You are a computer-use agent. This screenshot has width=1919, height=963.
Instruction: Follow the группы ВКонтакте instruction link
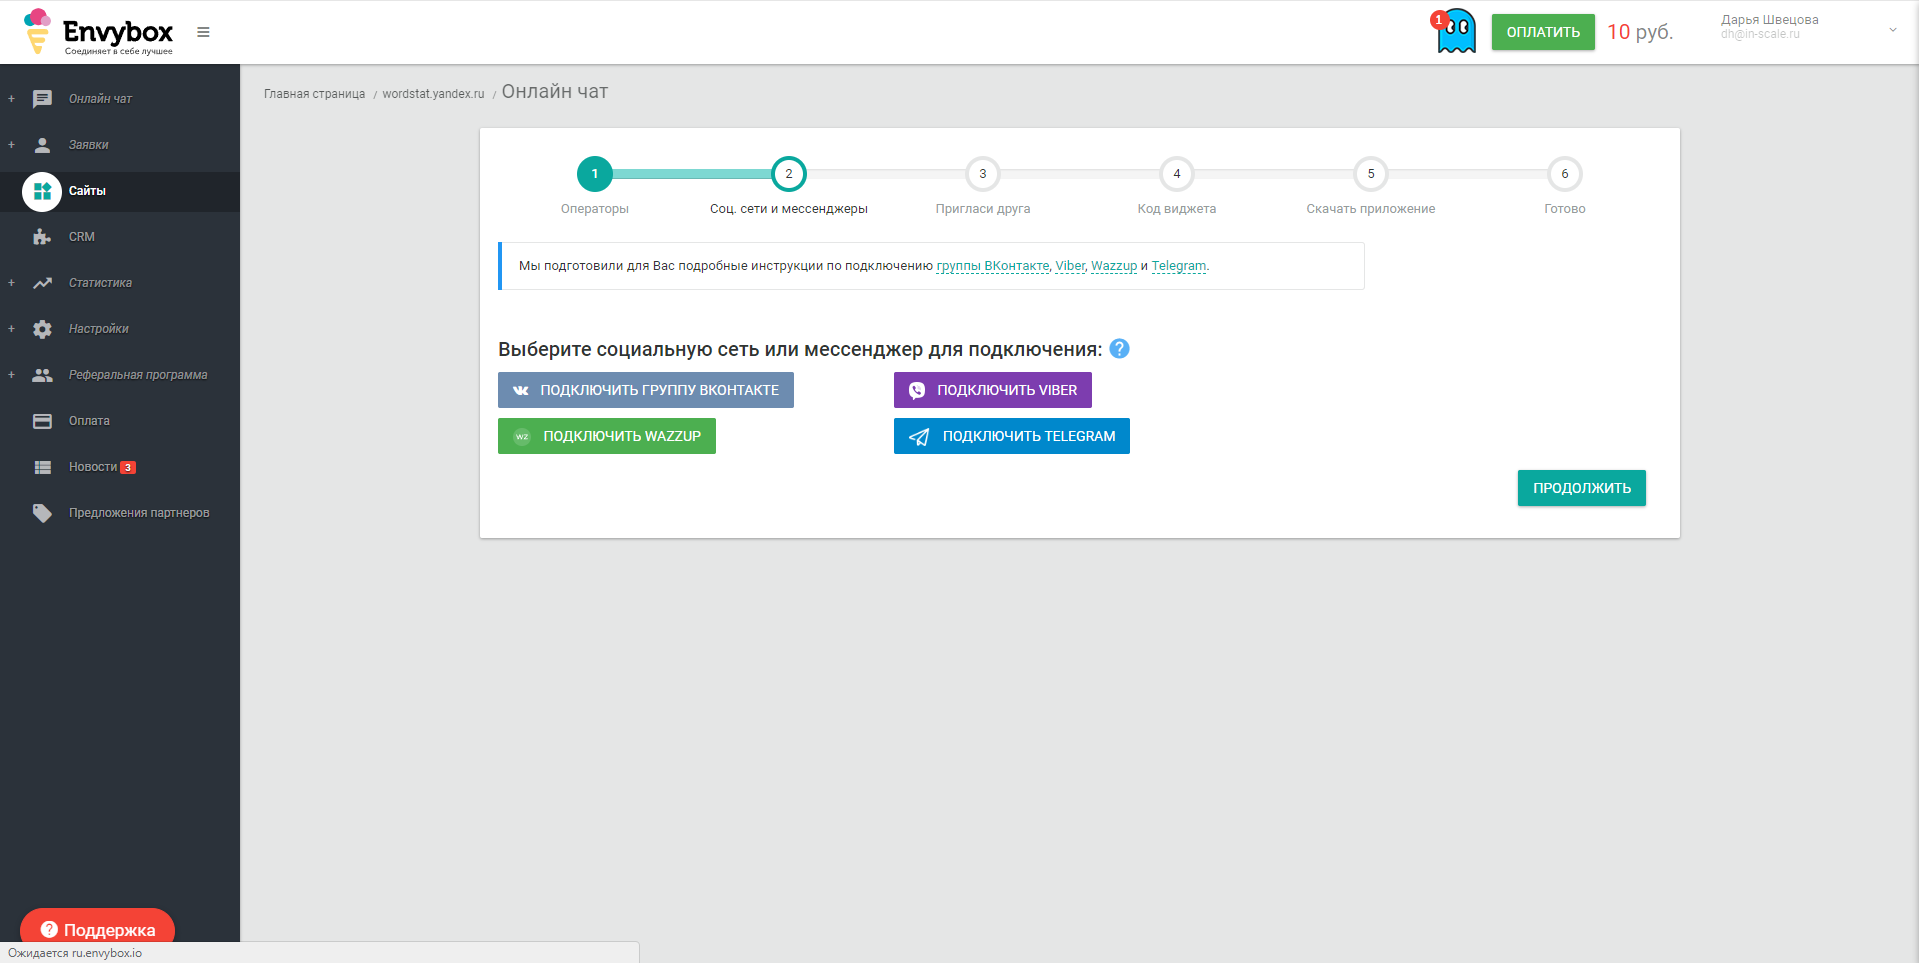(x=993, y=266)
